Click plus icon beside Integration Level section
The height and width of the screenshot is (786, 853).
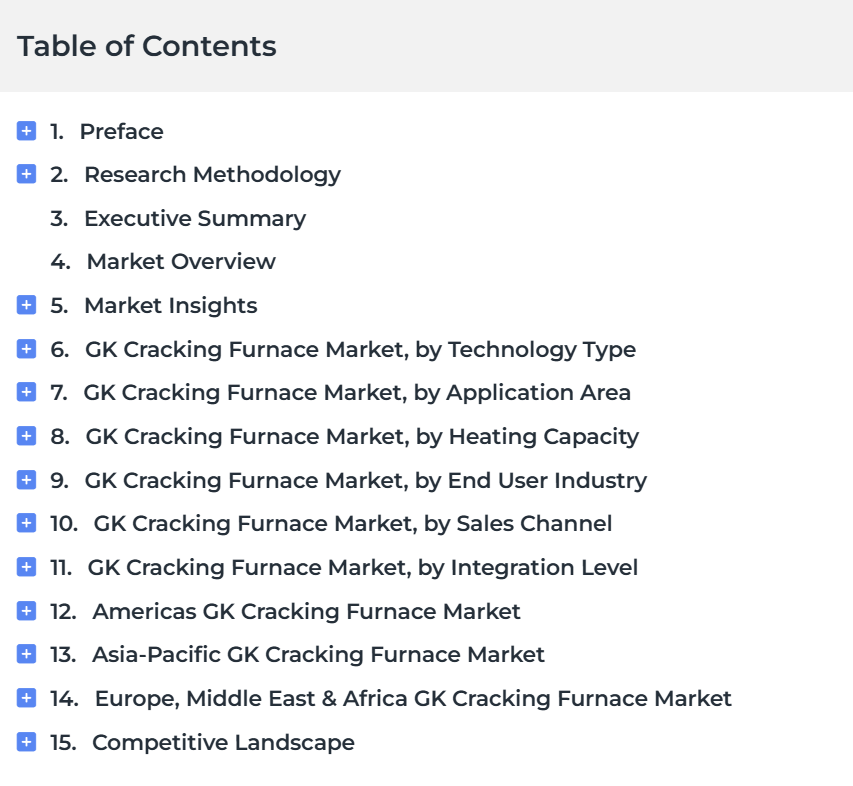pyautogui.click(x=26, y=567)
